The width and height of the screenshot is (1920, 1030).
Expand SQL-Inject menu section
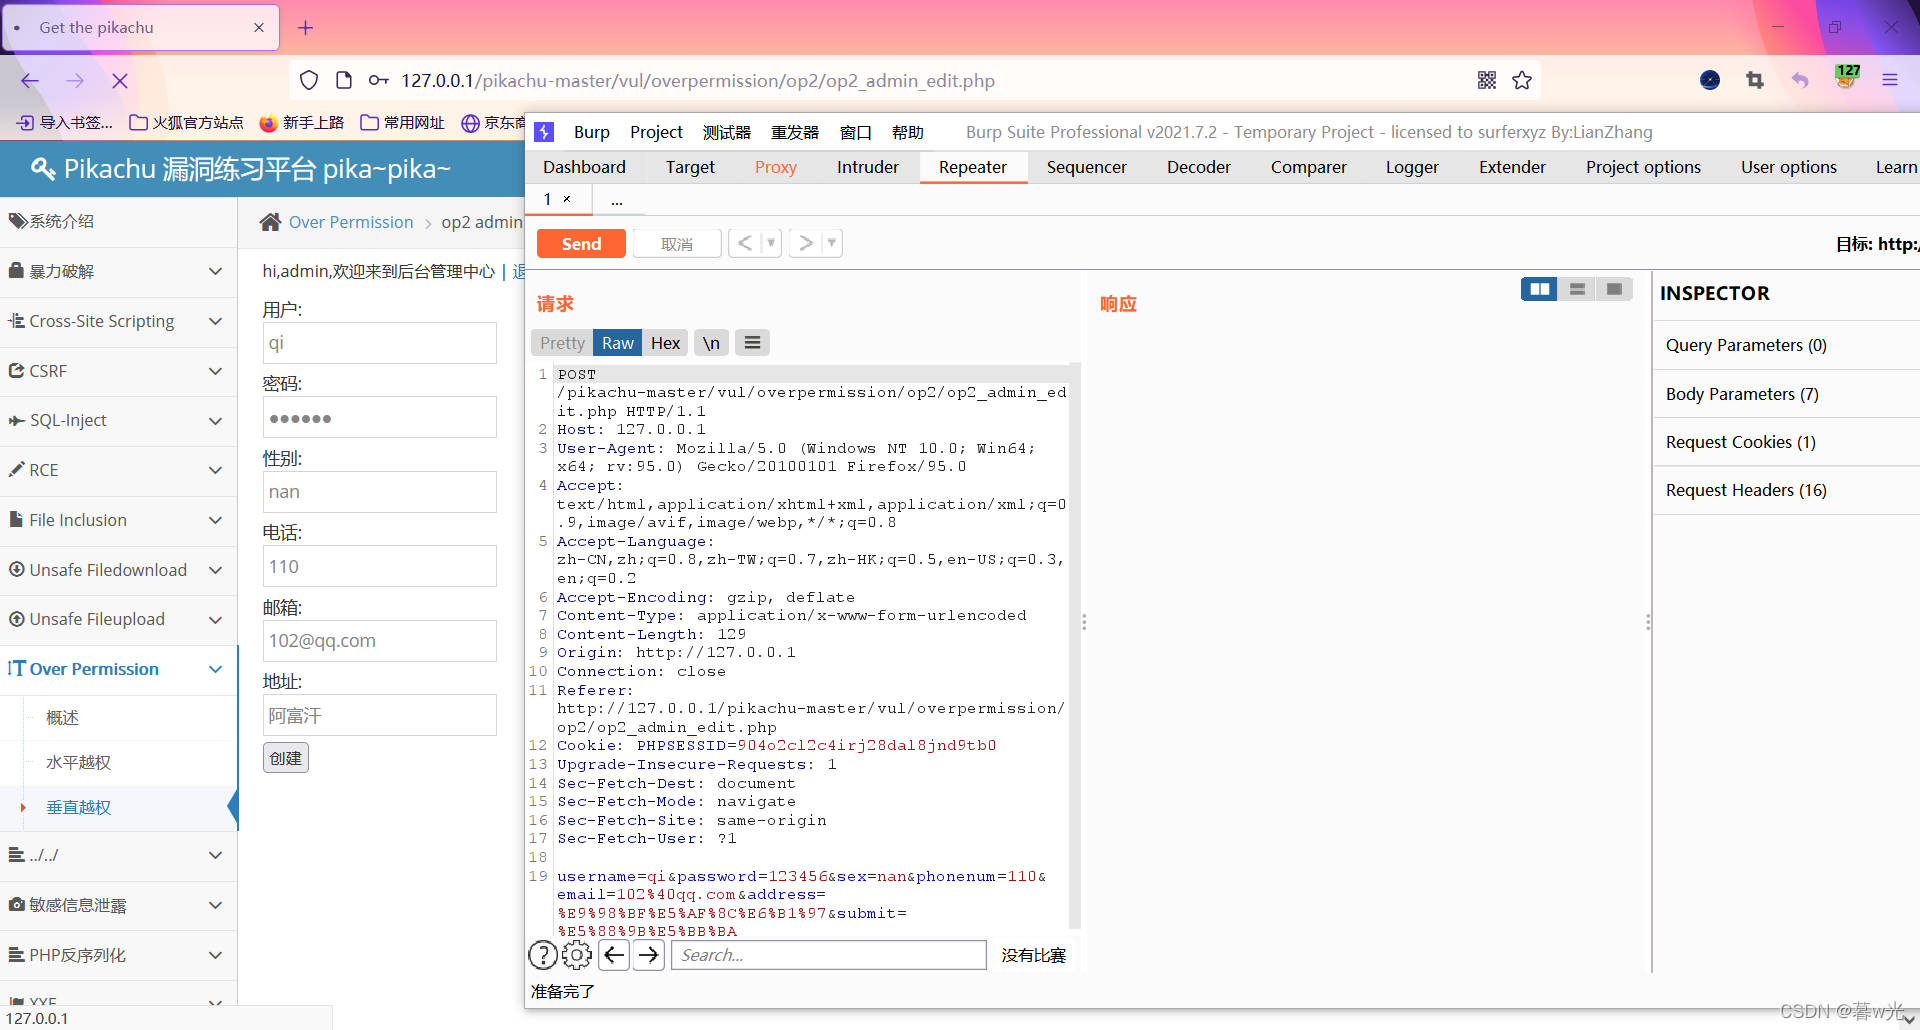118,420
